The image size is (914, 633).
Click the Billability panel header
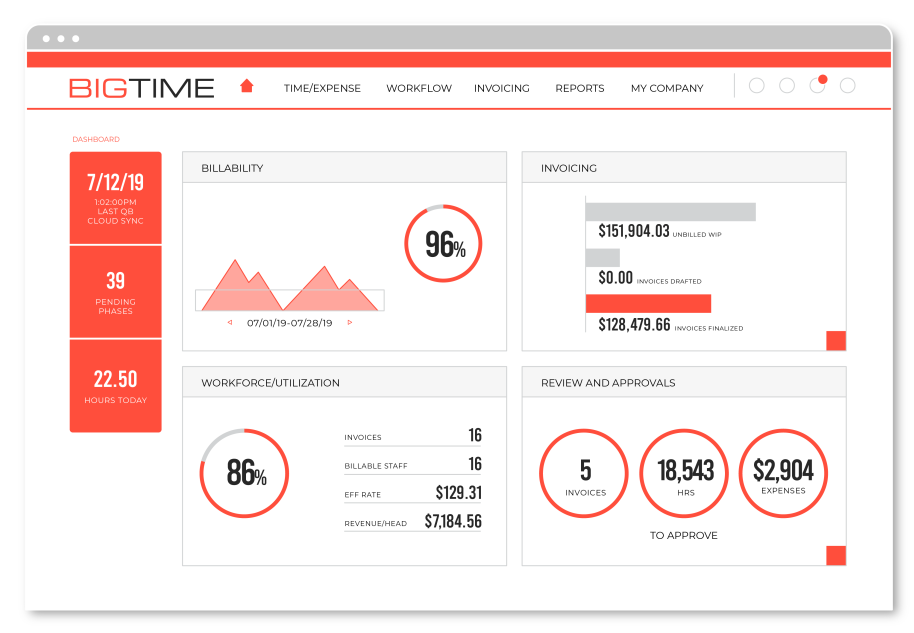(344, 168)
